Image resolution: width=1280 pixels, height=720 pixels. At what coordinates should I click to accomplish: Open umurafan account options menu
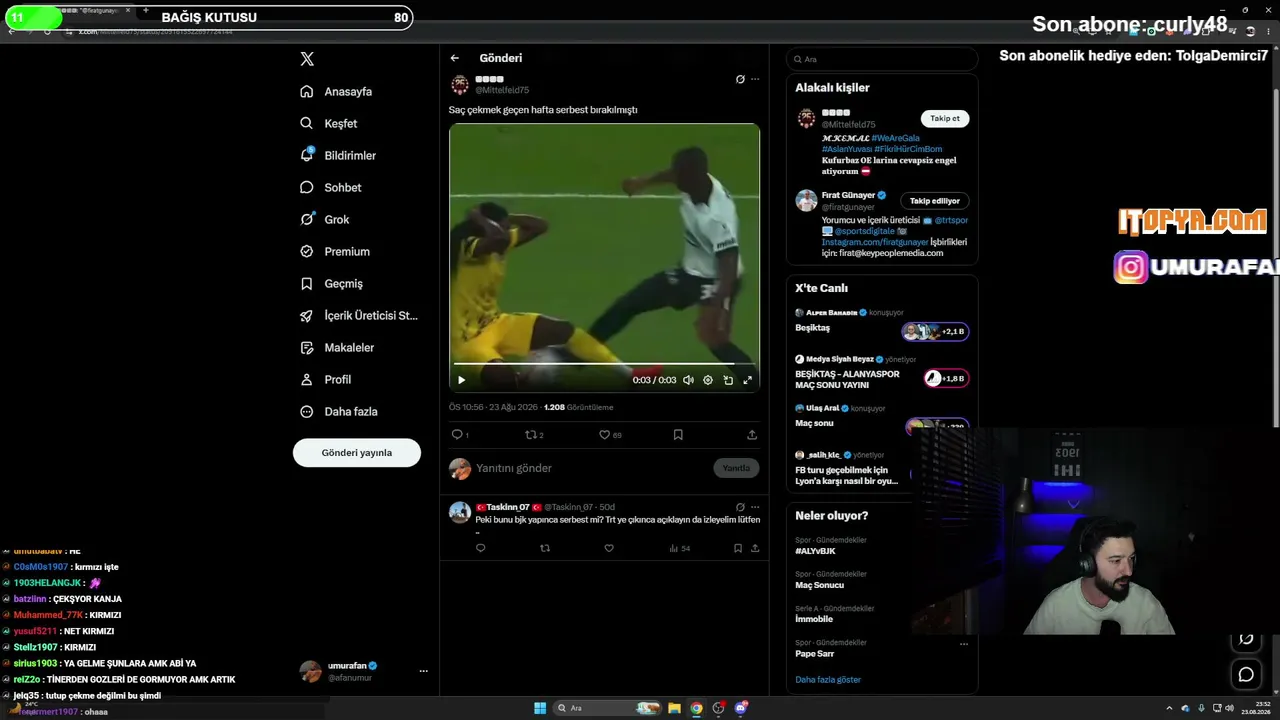click(x=423, y=671)
